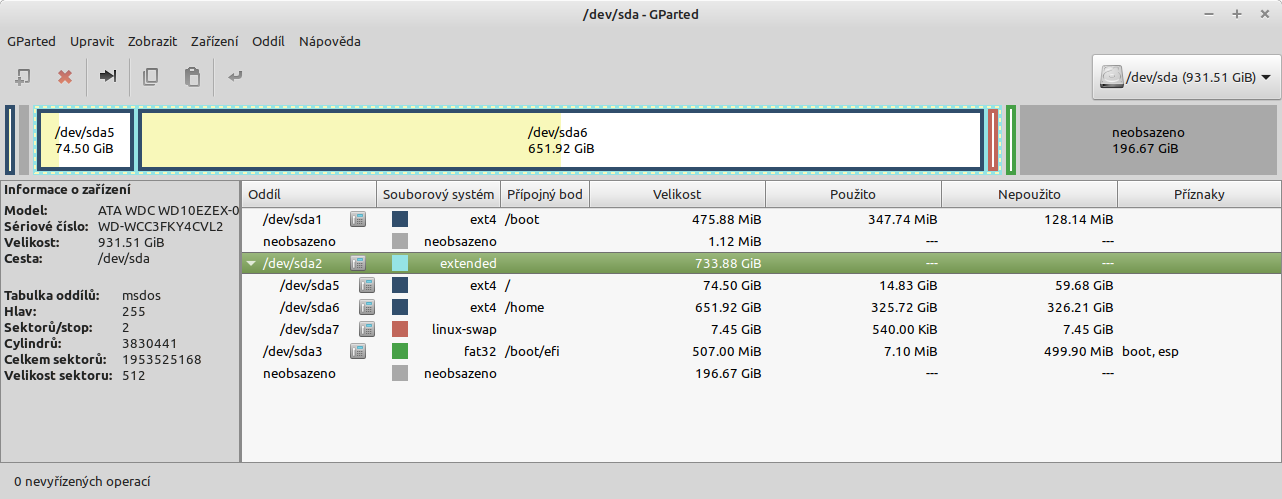Select the /dev/sda7 row in partition list

pyautogui.click(x=761, y=329)
